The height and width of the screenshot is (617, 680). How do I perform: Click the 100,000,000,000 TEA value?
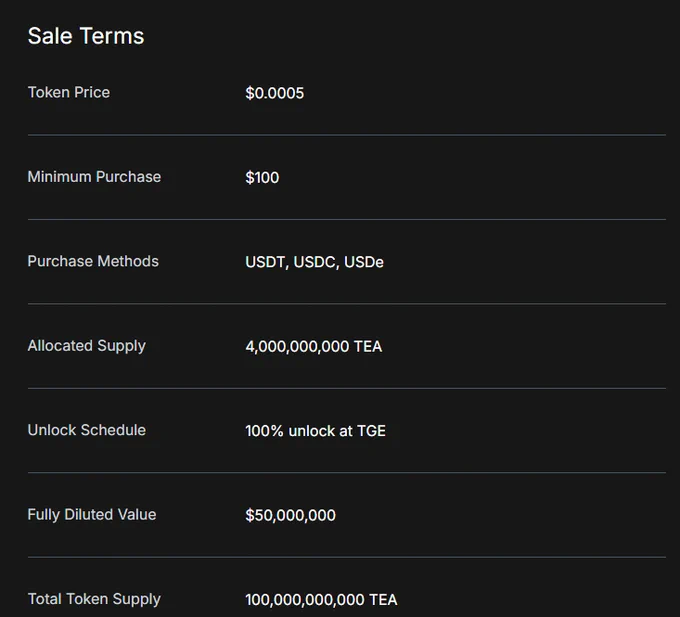pos(321,600)
